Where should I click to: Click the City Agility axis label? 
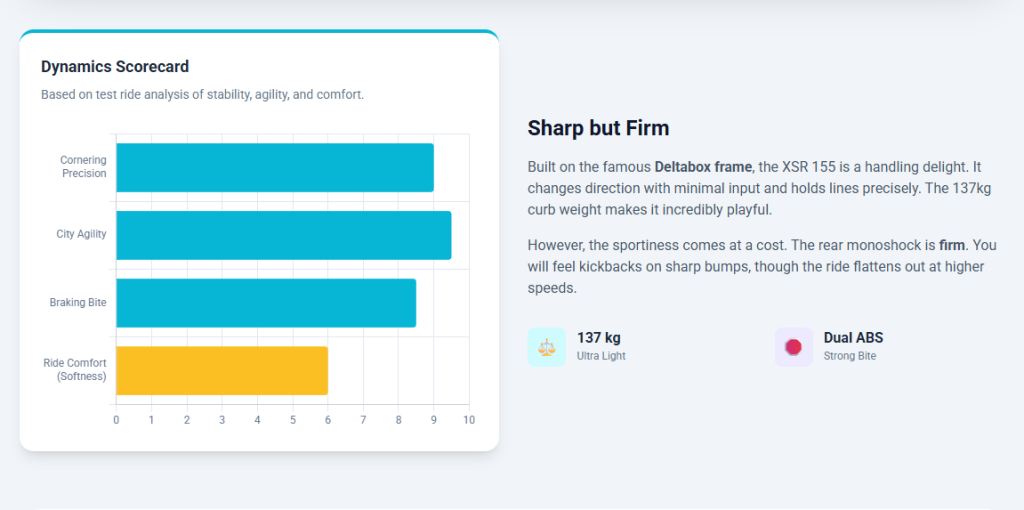point(81,235)
